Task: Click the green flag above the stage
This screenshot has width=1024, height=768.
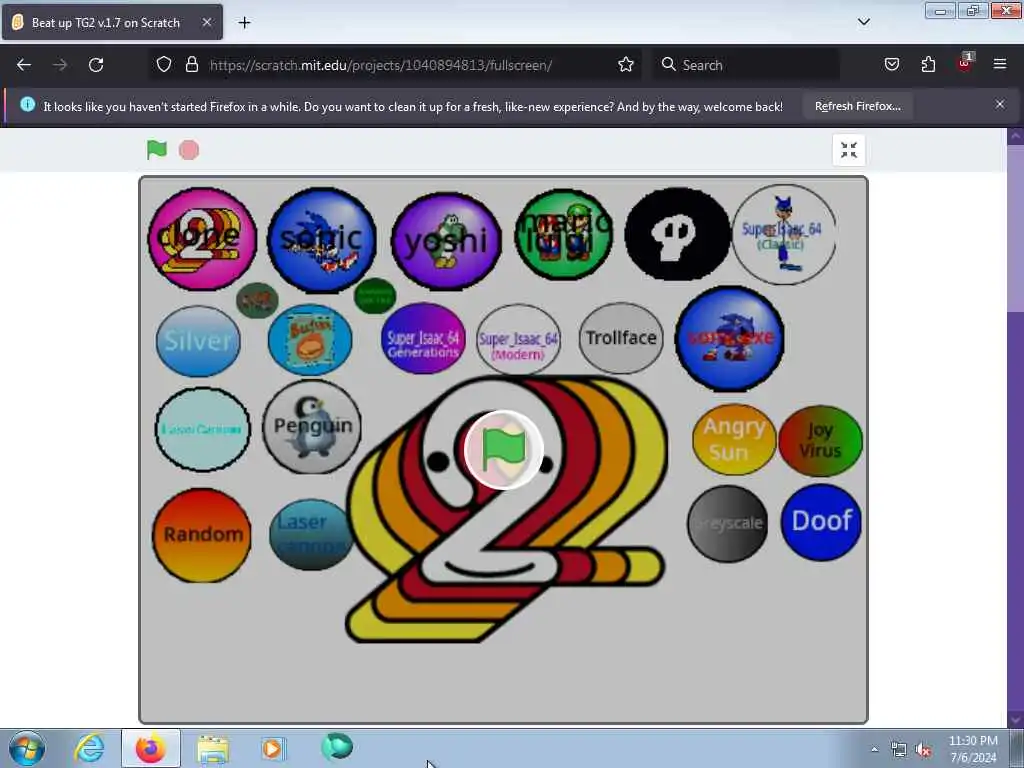Action: point(157,150)
